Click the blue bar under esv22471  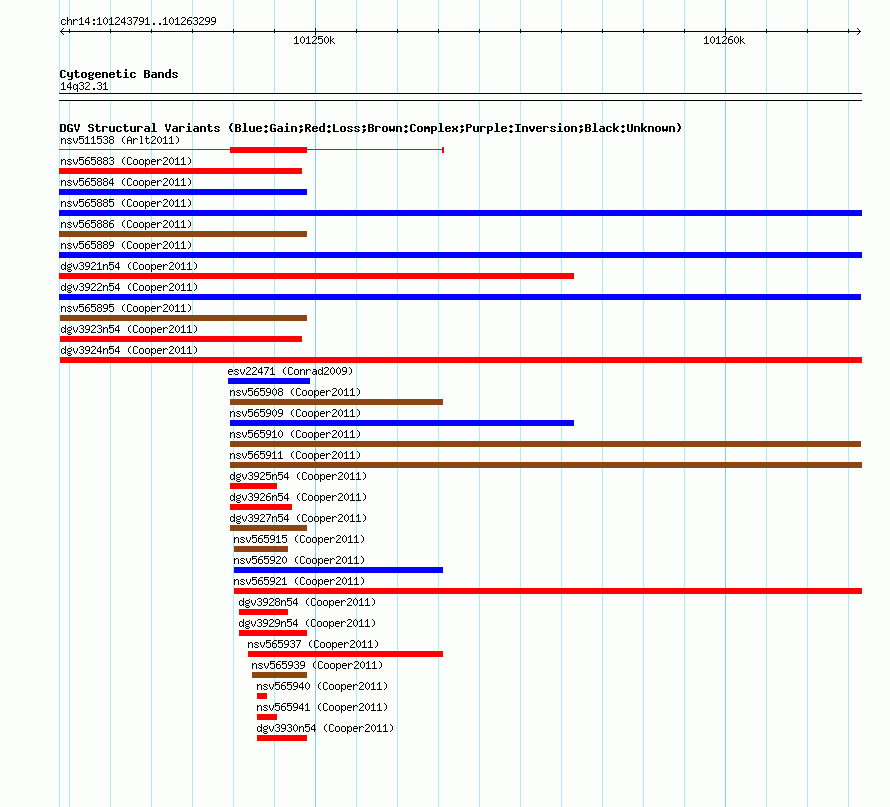[x=268, y=381]
